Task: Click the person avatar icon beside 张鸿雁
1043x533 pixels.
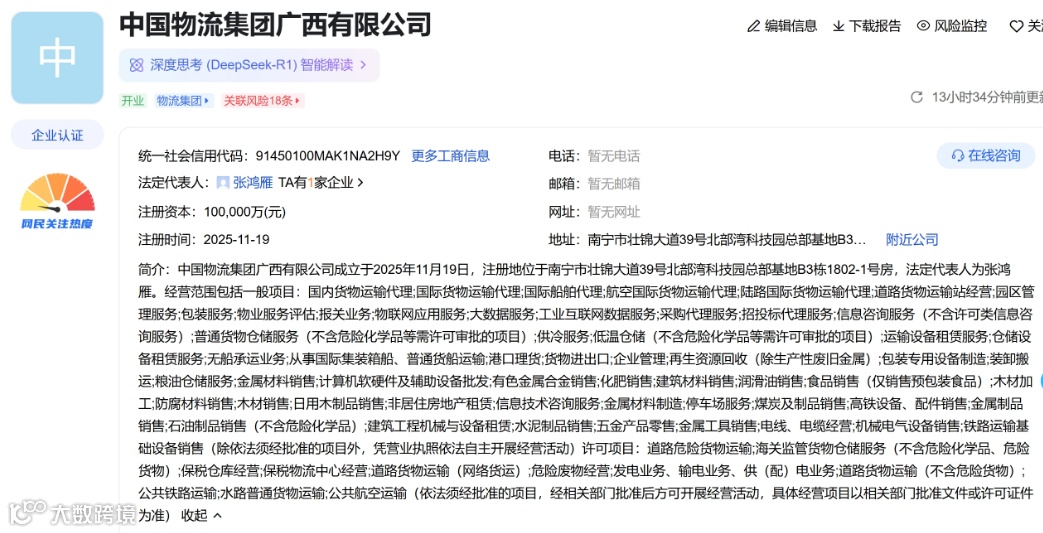Action: (x=224, y=182)
